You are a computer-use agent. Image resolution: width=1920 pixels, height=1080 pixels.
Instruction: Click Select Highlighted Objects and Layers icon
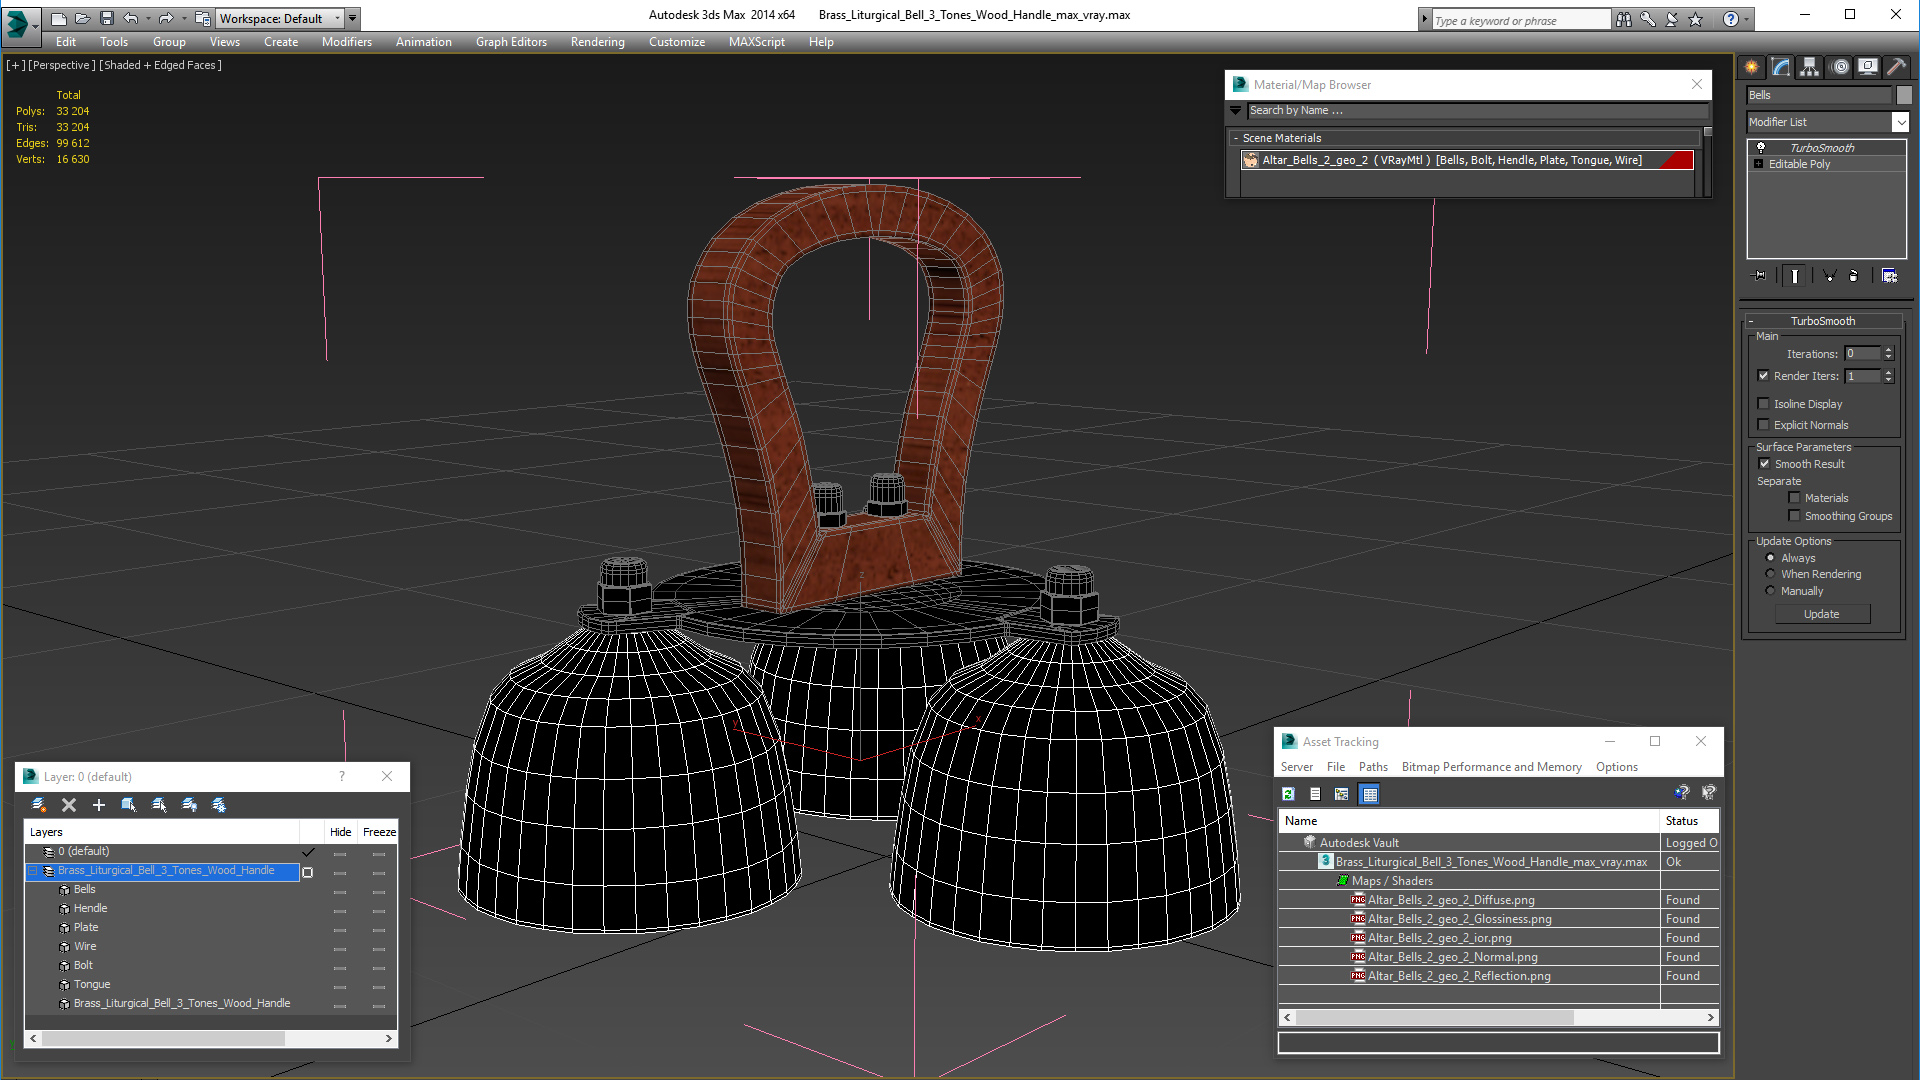pos(129,805)
